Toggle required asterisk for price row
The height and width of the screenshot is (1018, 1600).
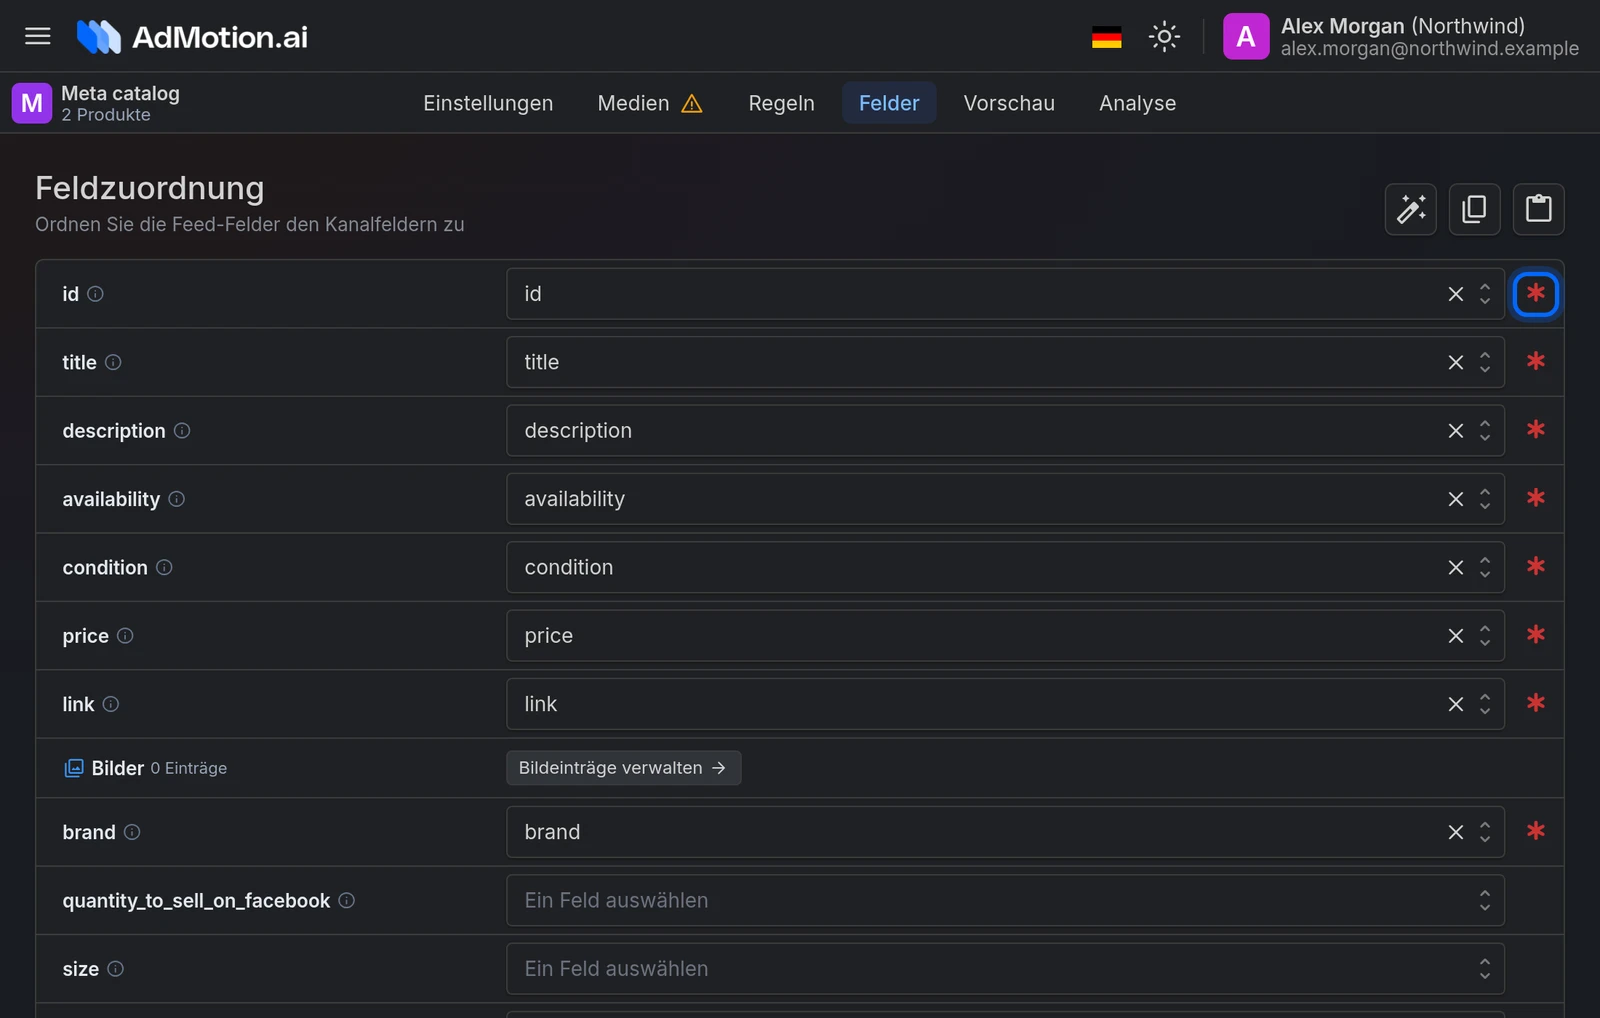(1536, 635)
